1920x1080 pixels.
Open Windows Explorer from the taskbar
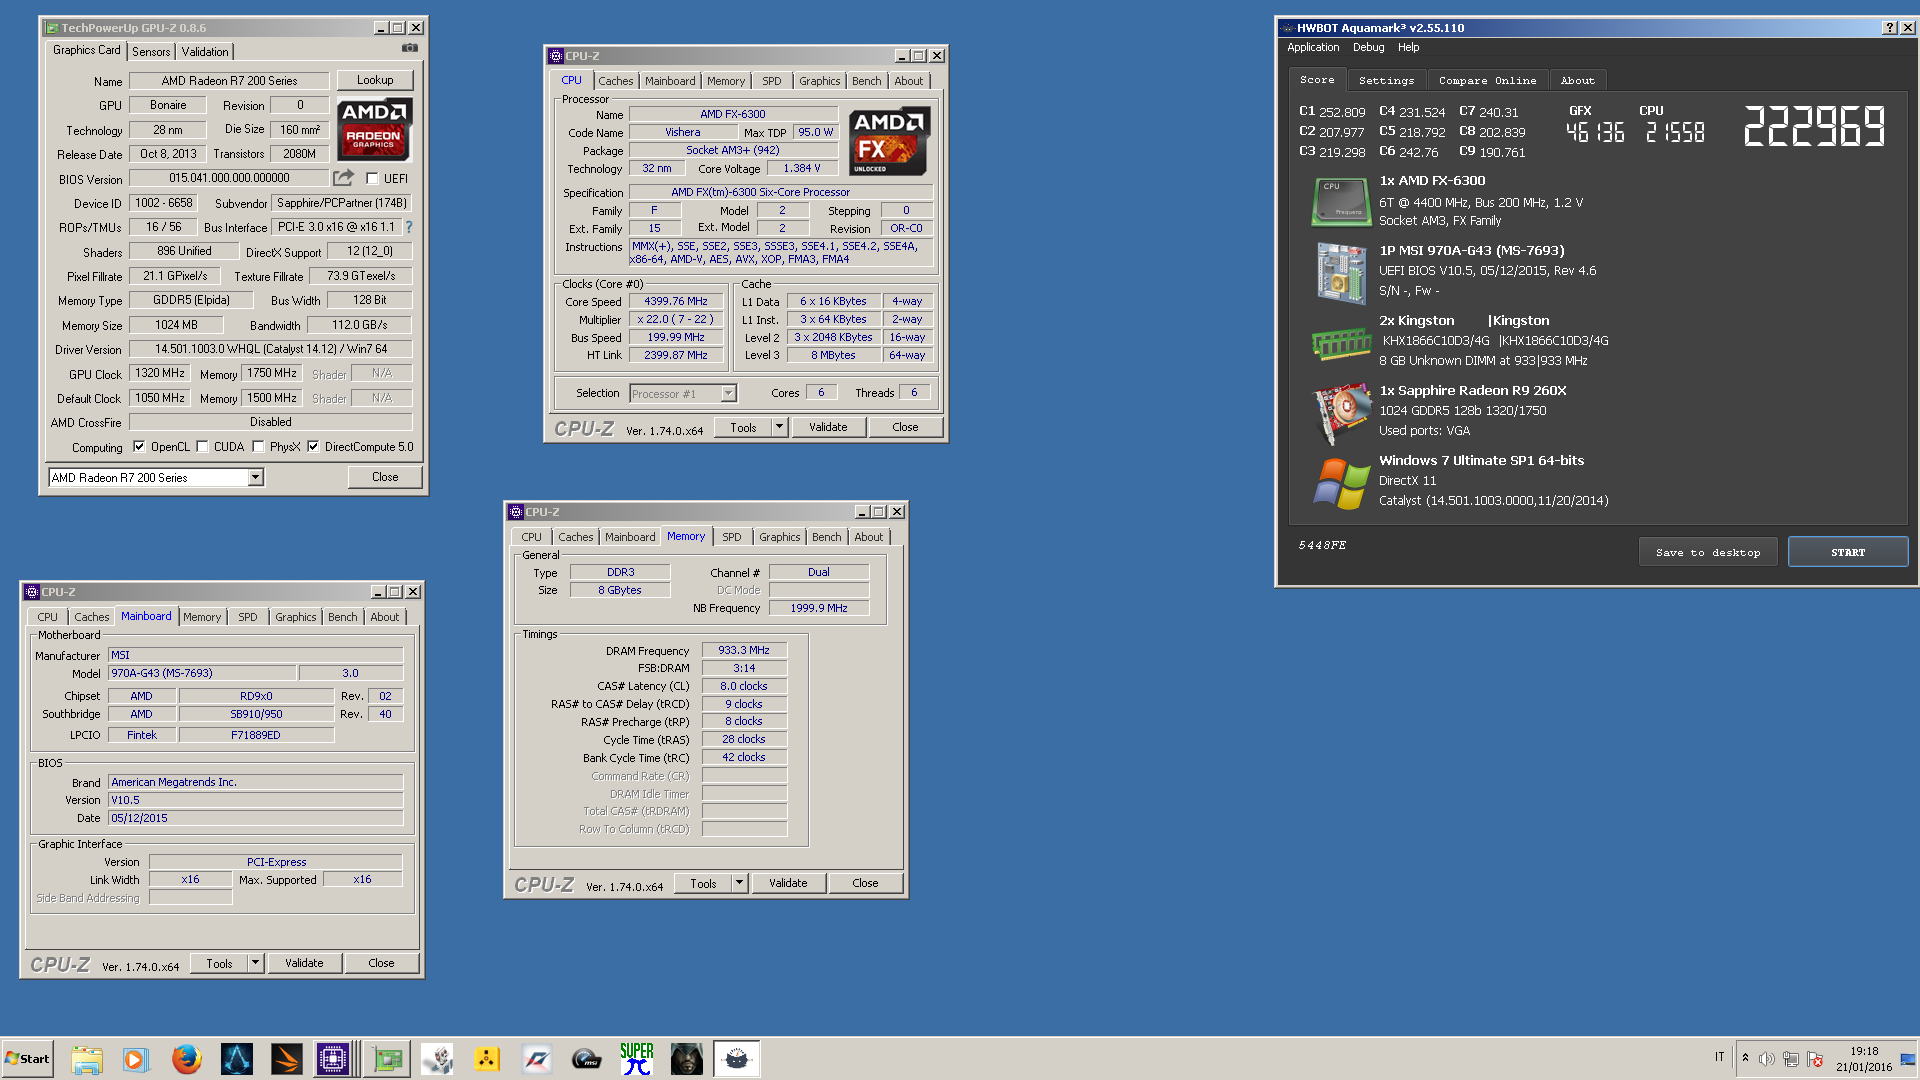[x=87, y=1059]
